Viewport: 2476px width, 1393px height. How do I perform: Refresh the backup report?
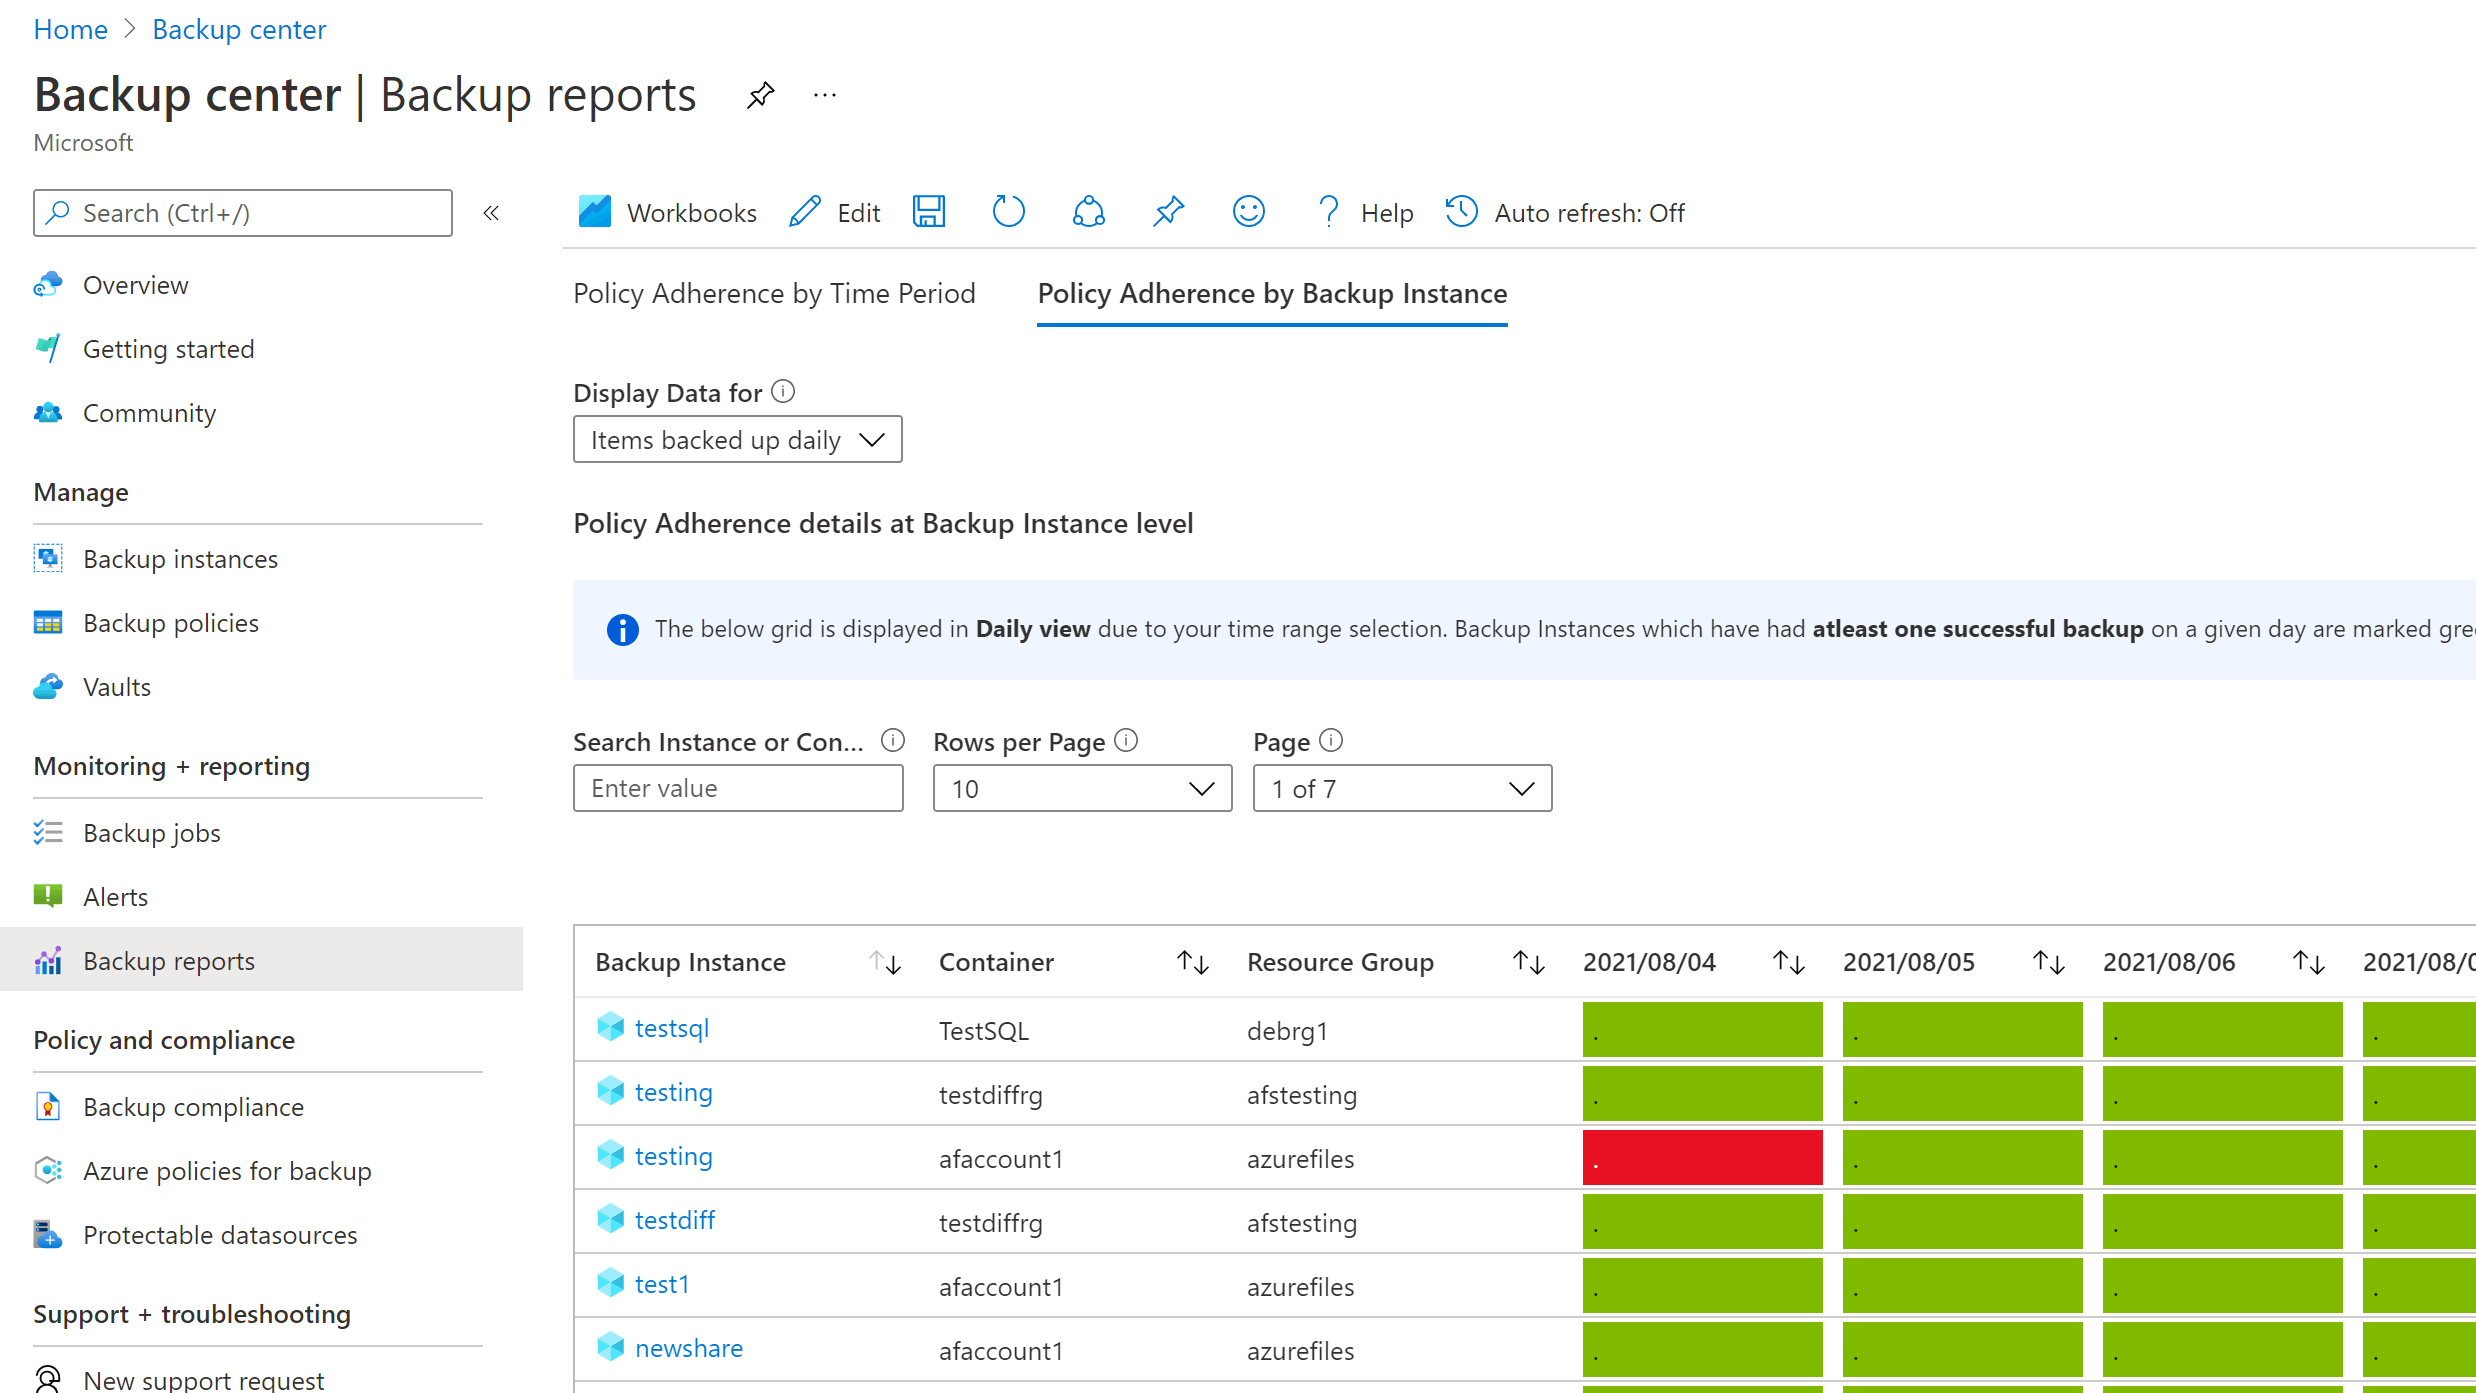coord(1008,212)
